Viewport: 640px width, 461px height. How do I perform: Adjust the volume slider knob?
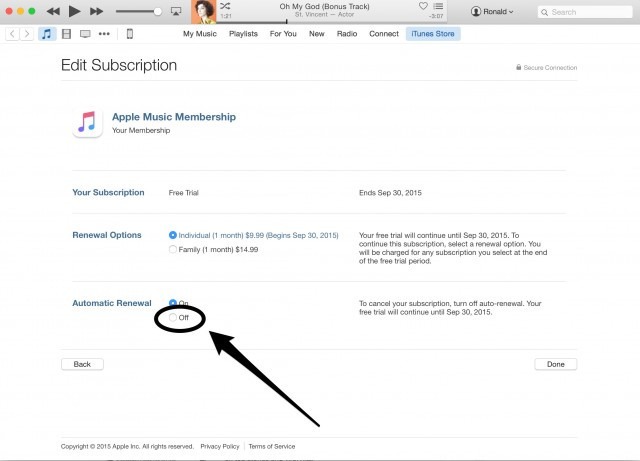(158, 11)
